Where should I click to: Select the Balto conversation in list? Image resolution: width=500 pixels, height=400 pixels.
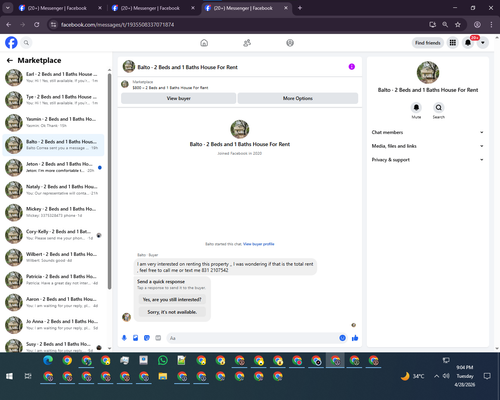53,145
